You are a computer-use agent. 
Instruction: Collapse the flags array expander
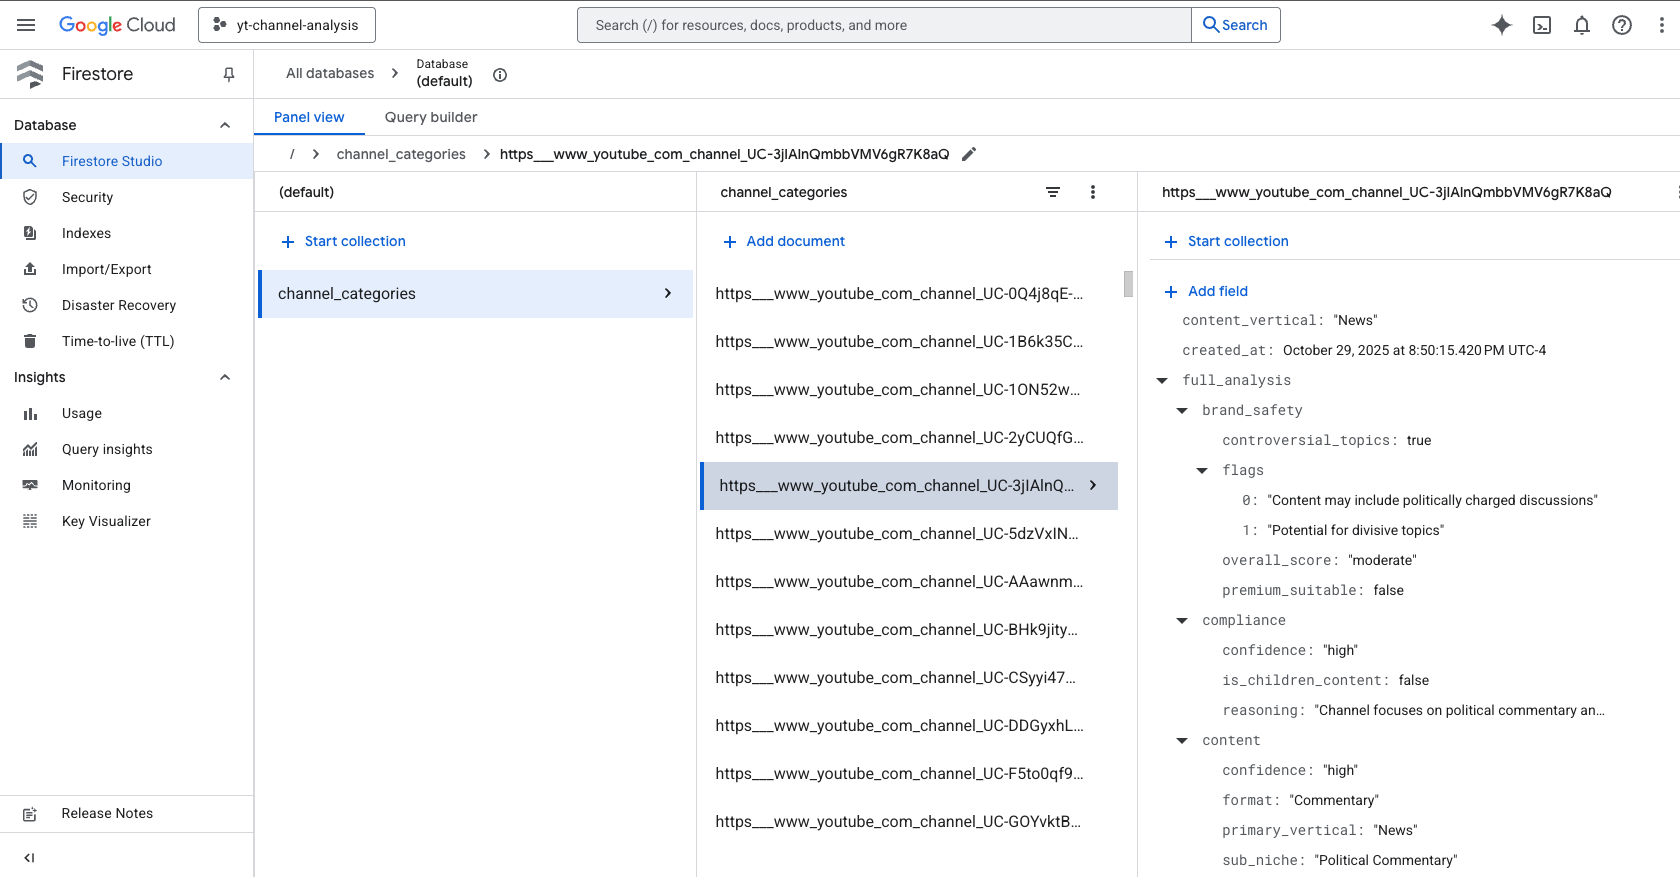point(1202,470)
